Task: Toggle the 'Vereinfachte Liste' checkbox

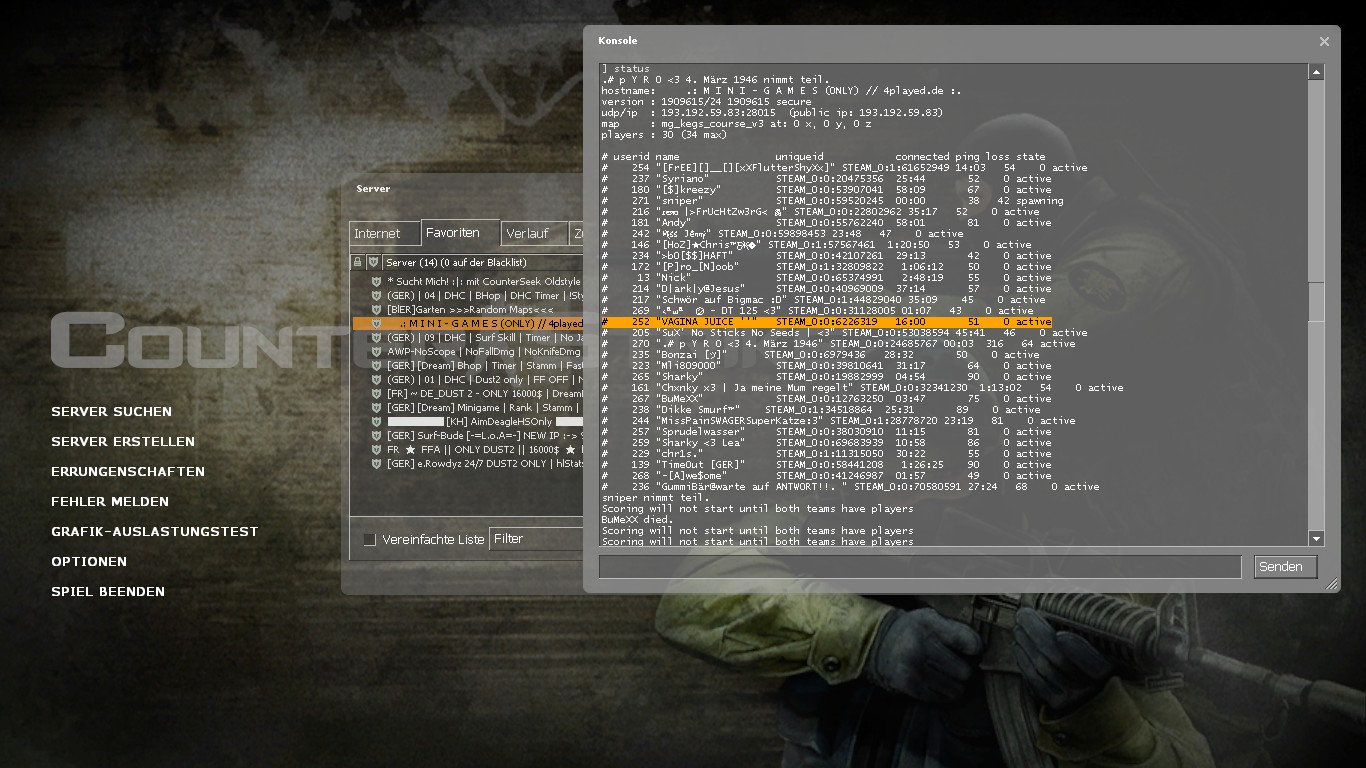Action: pos(369,539)
